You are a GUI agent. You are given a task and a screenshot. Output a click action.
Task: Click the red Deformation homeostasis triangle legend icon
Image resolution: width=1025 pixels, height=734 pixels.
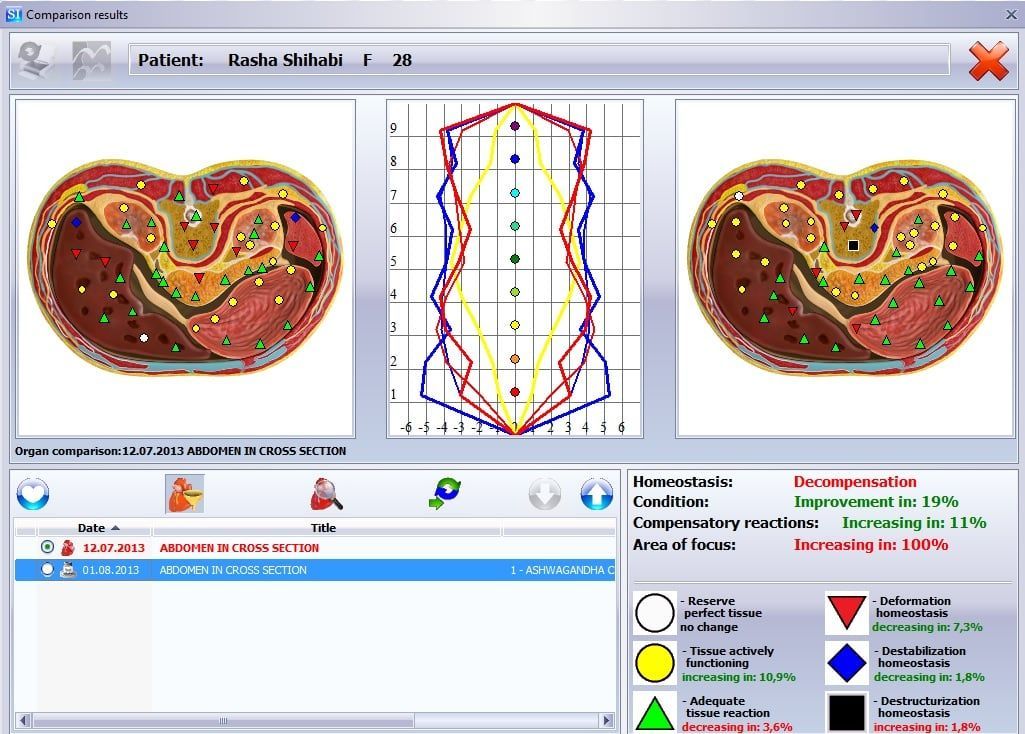pyautogui.click(x=845, y=612)
